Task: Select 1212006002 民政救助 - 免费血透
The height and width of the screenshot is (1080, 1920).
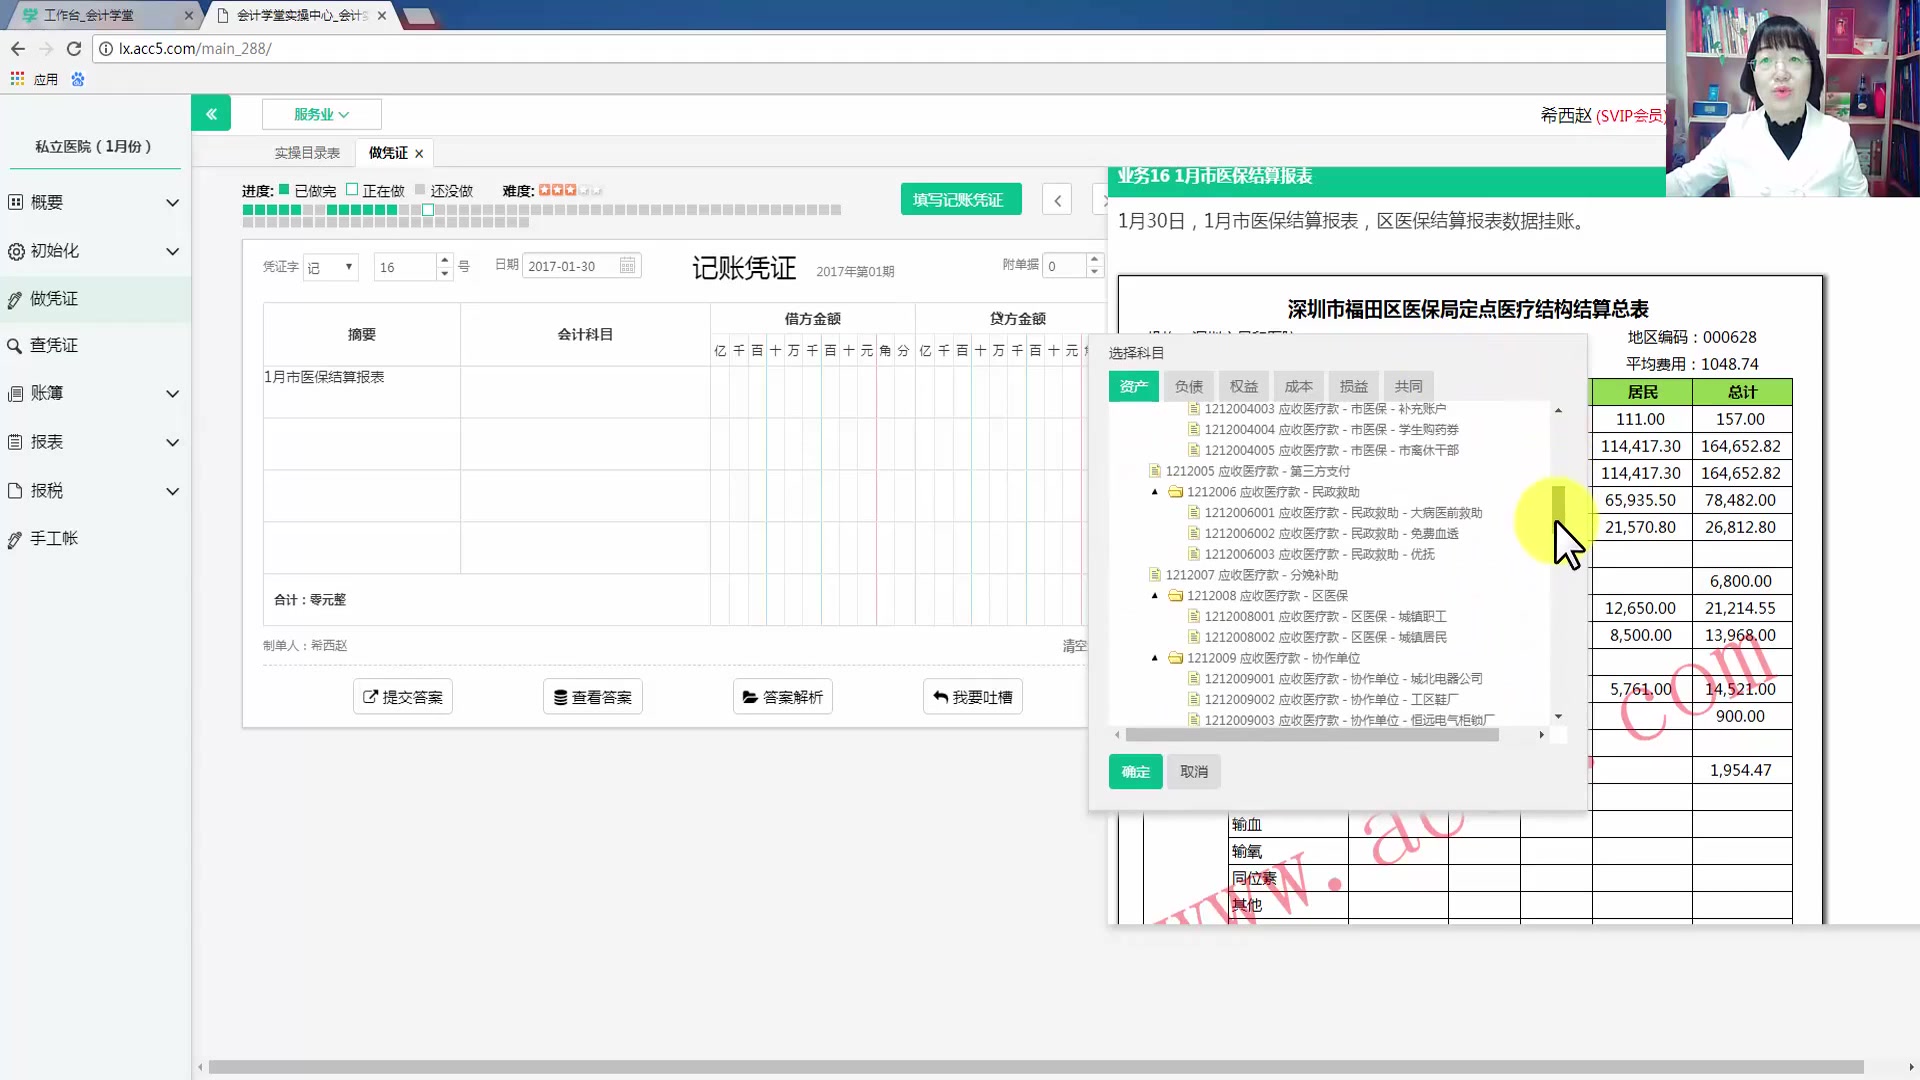Action: click(1331, 534)
